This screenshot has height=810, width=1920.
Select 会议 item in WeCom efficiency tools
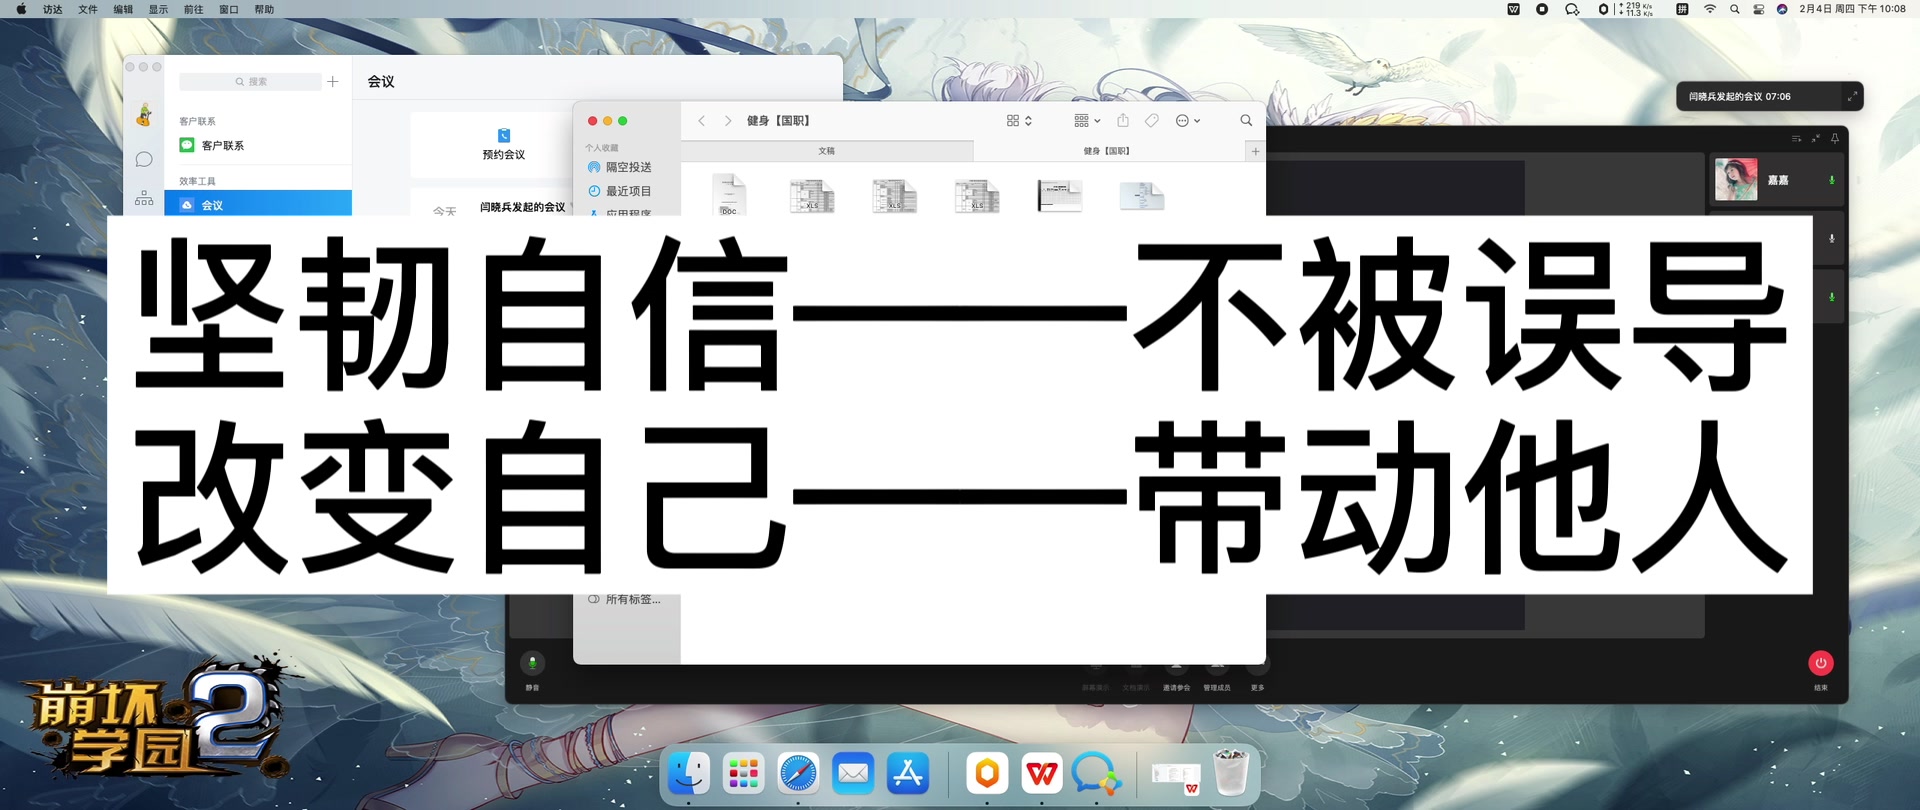click(258, 204)
